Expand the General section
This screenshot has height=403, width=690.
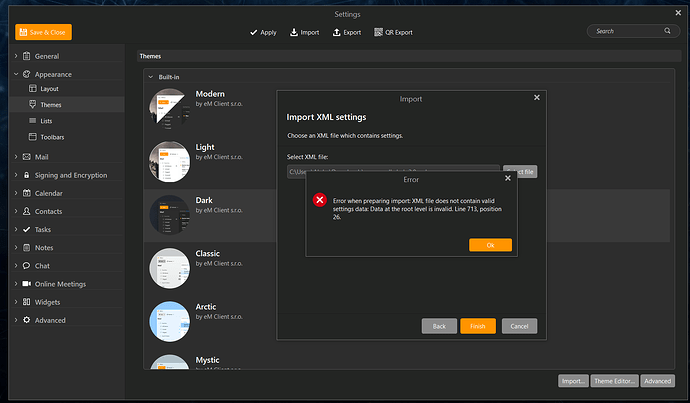click(x=16, y=56)
